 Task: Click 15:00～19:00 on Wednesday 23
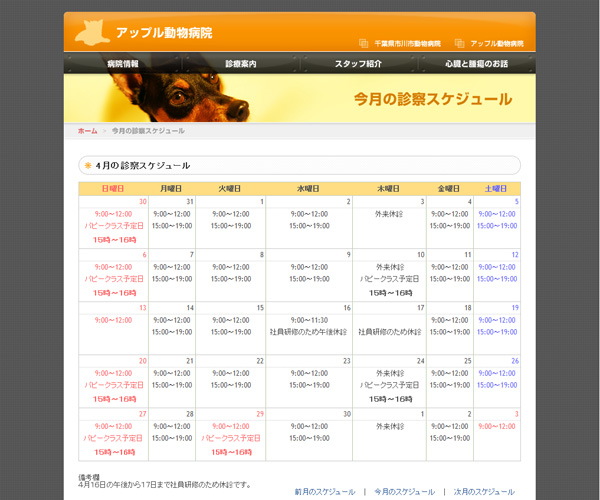click(309, 385)
